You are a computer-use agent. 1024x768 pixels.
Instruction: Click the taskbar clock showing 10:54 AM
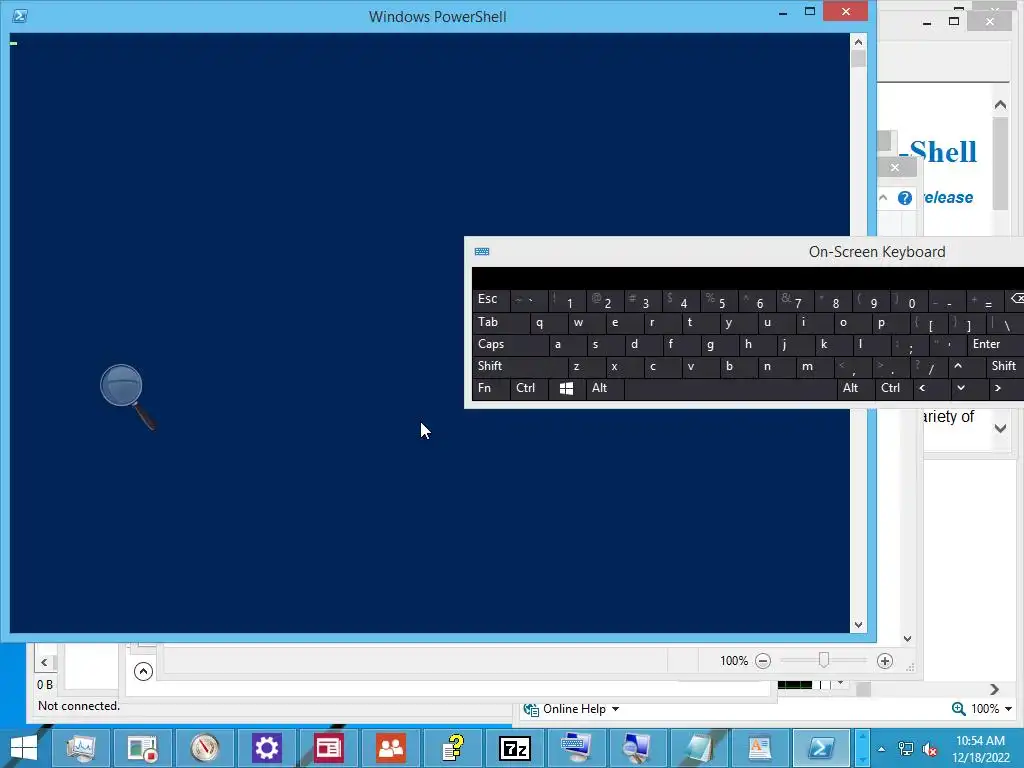(x=980, y=749)
